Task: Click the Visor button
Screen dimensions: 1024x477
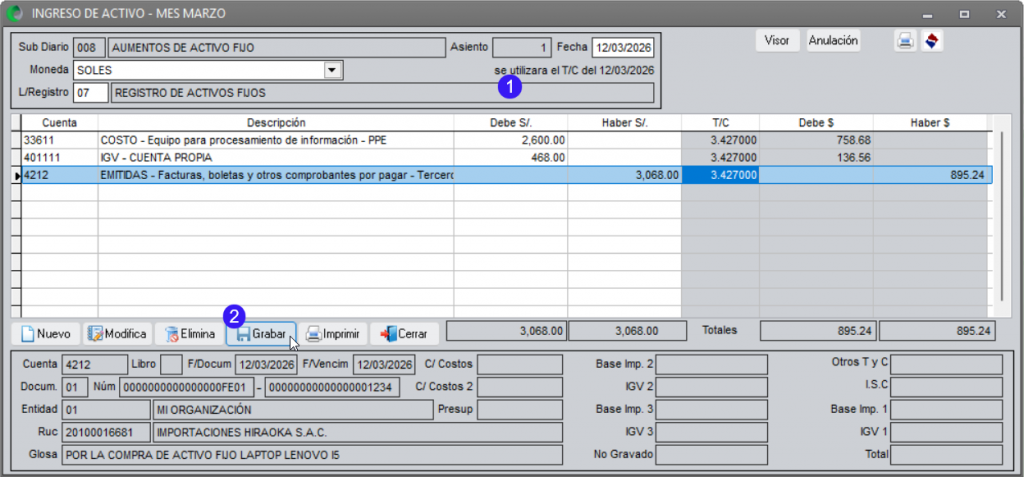Action: tap(777, 41)
